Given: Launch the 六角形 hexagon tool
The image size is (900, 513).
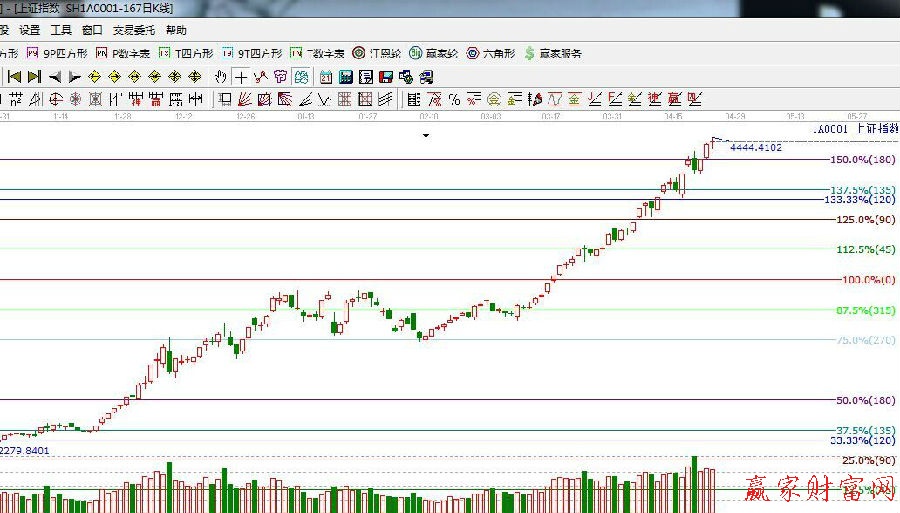Looking at the screenshot, I should click(491, 53).
